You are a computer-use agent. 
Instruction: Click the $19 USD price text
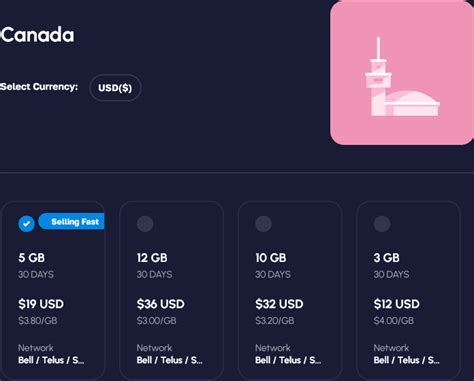[x=41, y=304]
